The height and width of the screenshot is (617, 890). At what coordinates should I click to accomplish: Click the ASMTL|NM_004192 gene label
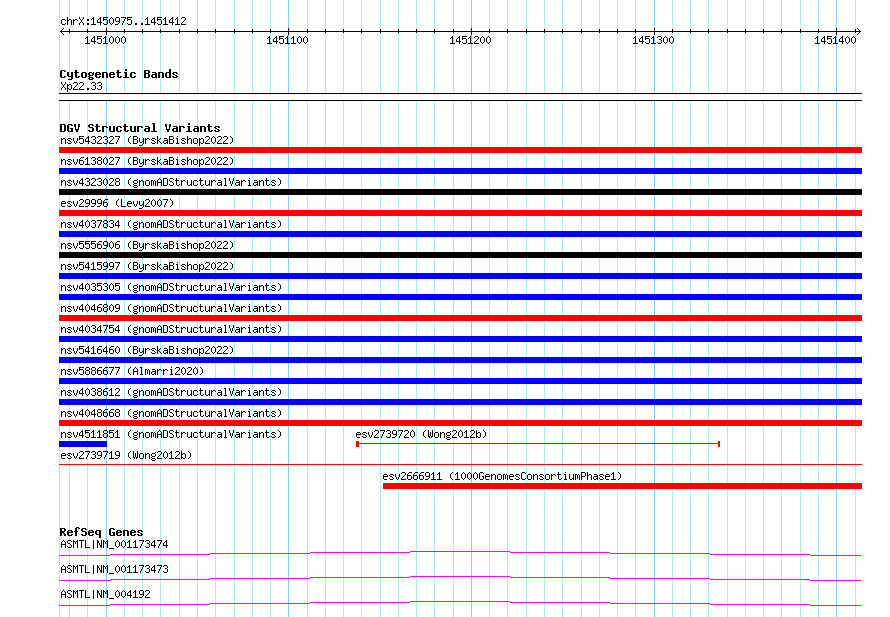105,594
